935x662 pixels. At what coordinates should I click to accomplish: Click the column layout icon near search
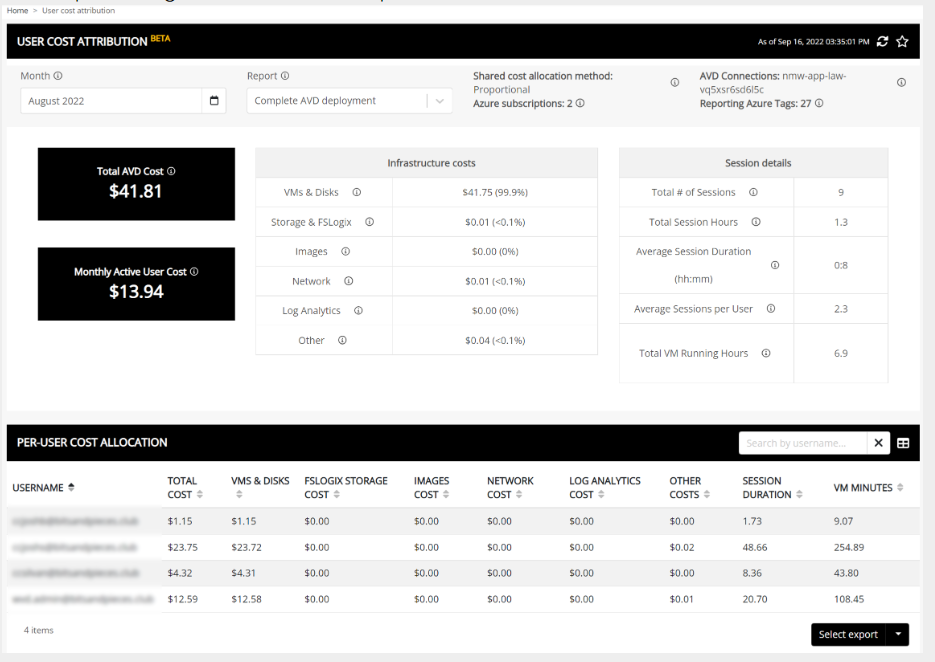tap(903, 443)
